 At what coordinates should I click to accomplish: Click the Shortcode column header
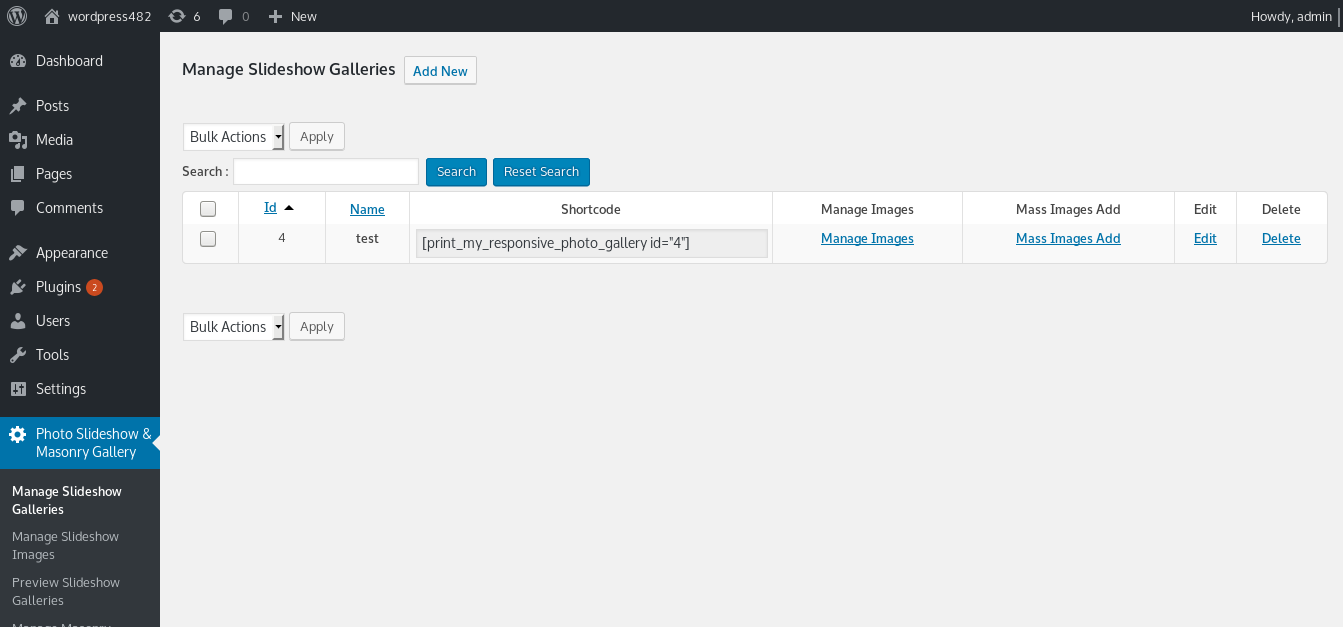pos(591,209)
